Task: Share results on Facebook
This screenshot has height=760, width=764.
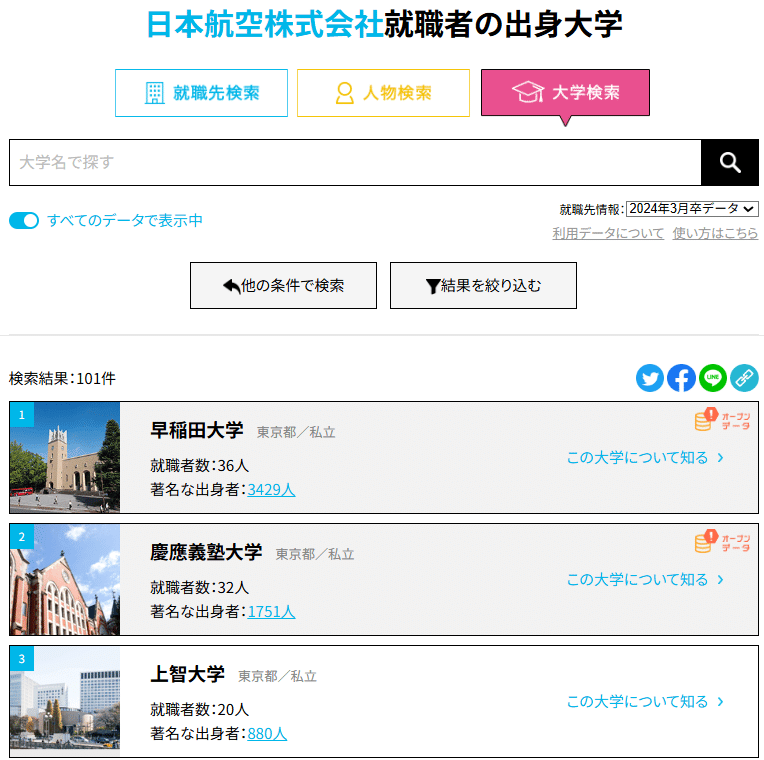Action: pos(681,378)
